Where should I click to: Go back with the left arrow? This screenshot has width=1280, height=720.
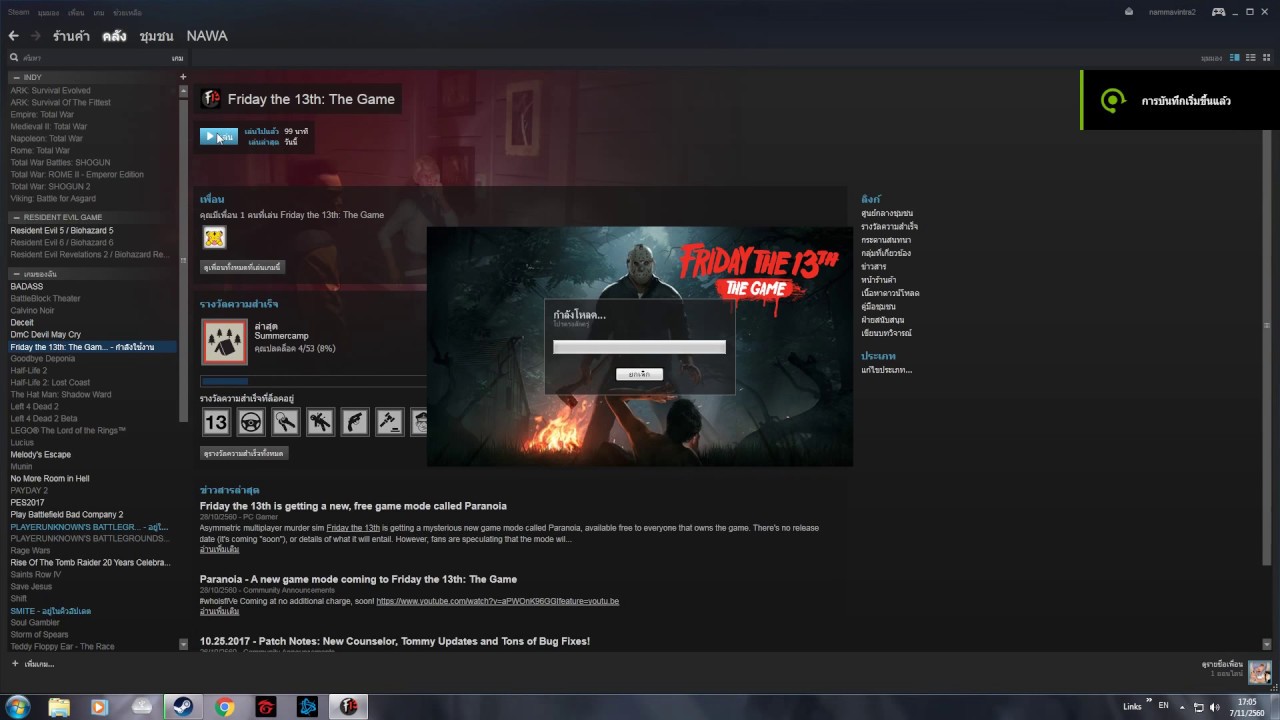pyautogui.click(x=13, y=36)
